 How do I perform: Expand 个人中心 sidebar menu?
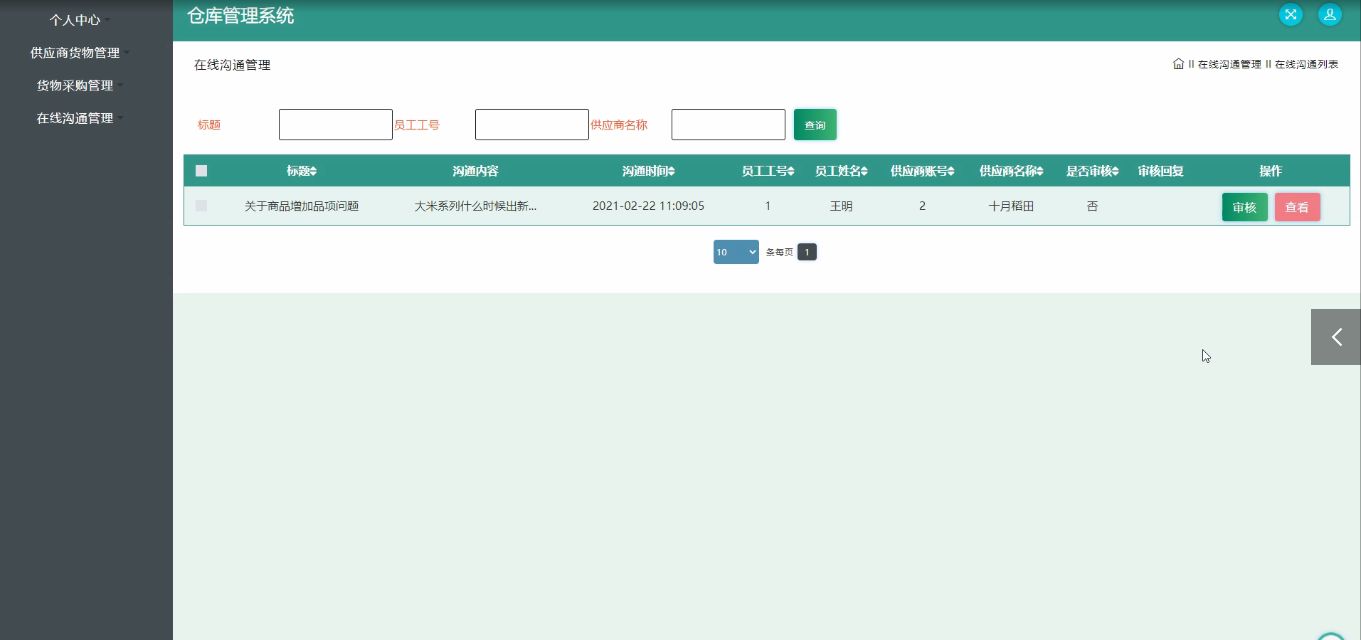(80, 20)
